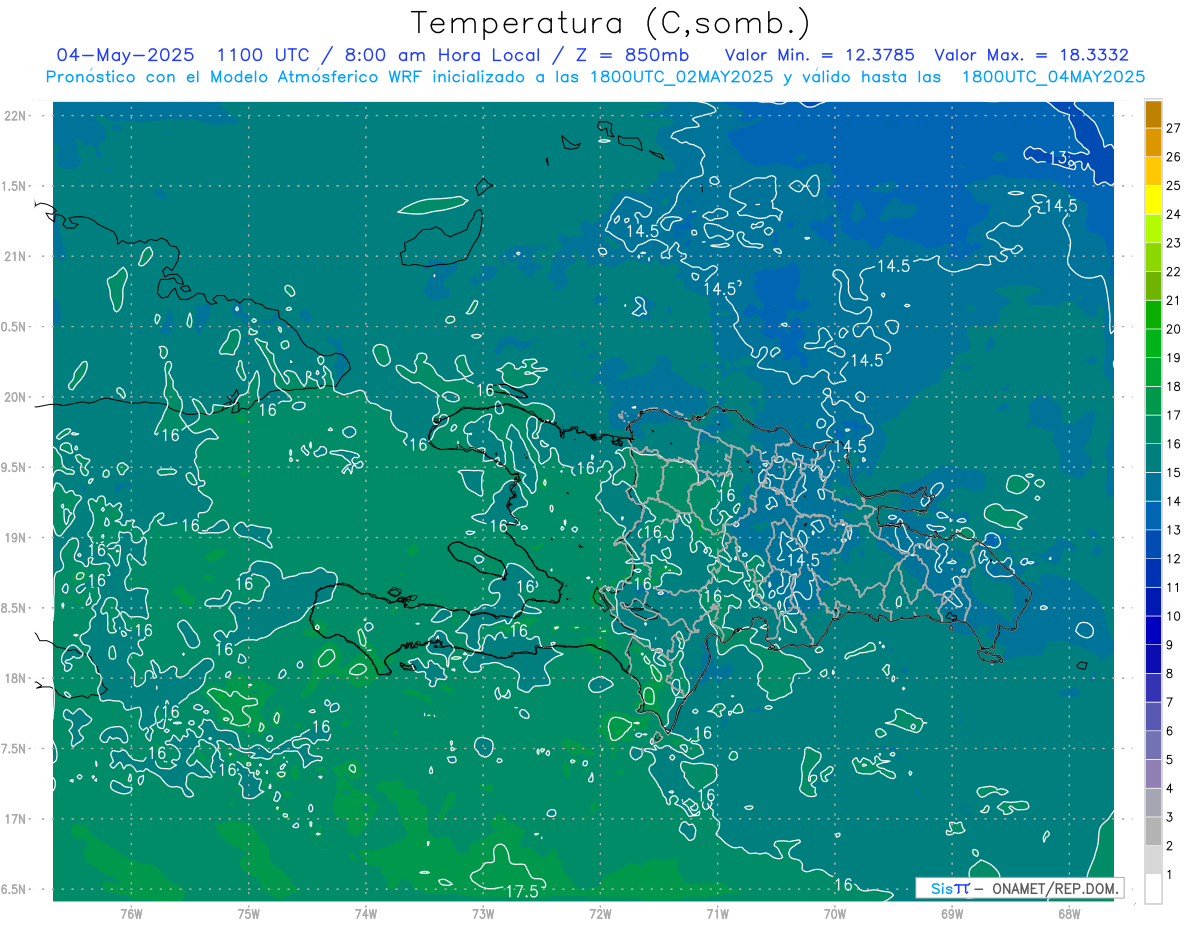Click '8:00 am Hora Local' text
Screen dimensions: 1200x927
point(442,55)
